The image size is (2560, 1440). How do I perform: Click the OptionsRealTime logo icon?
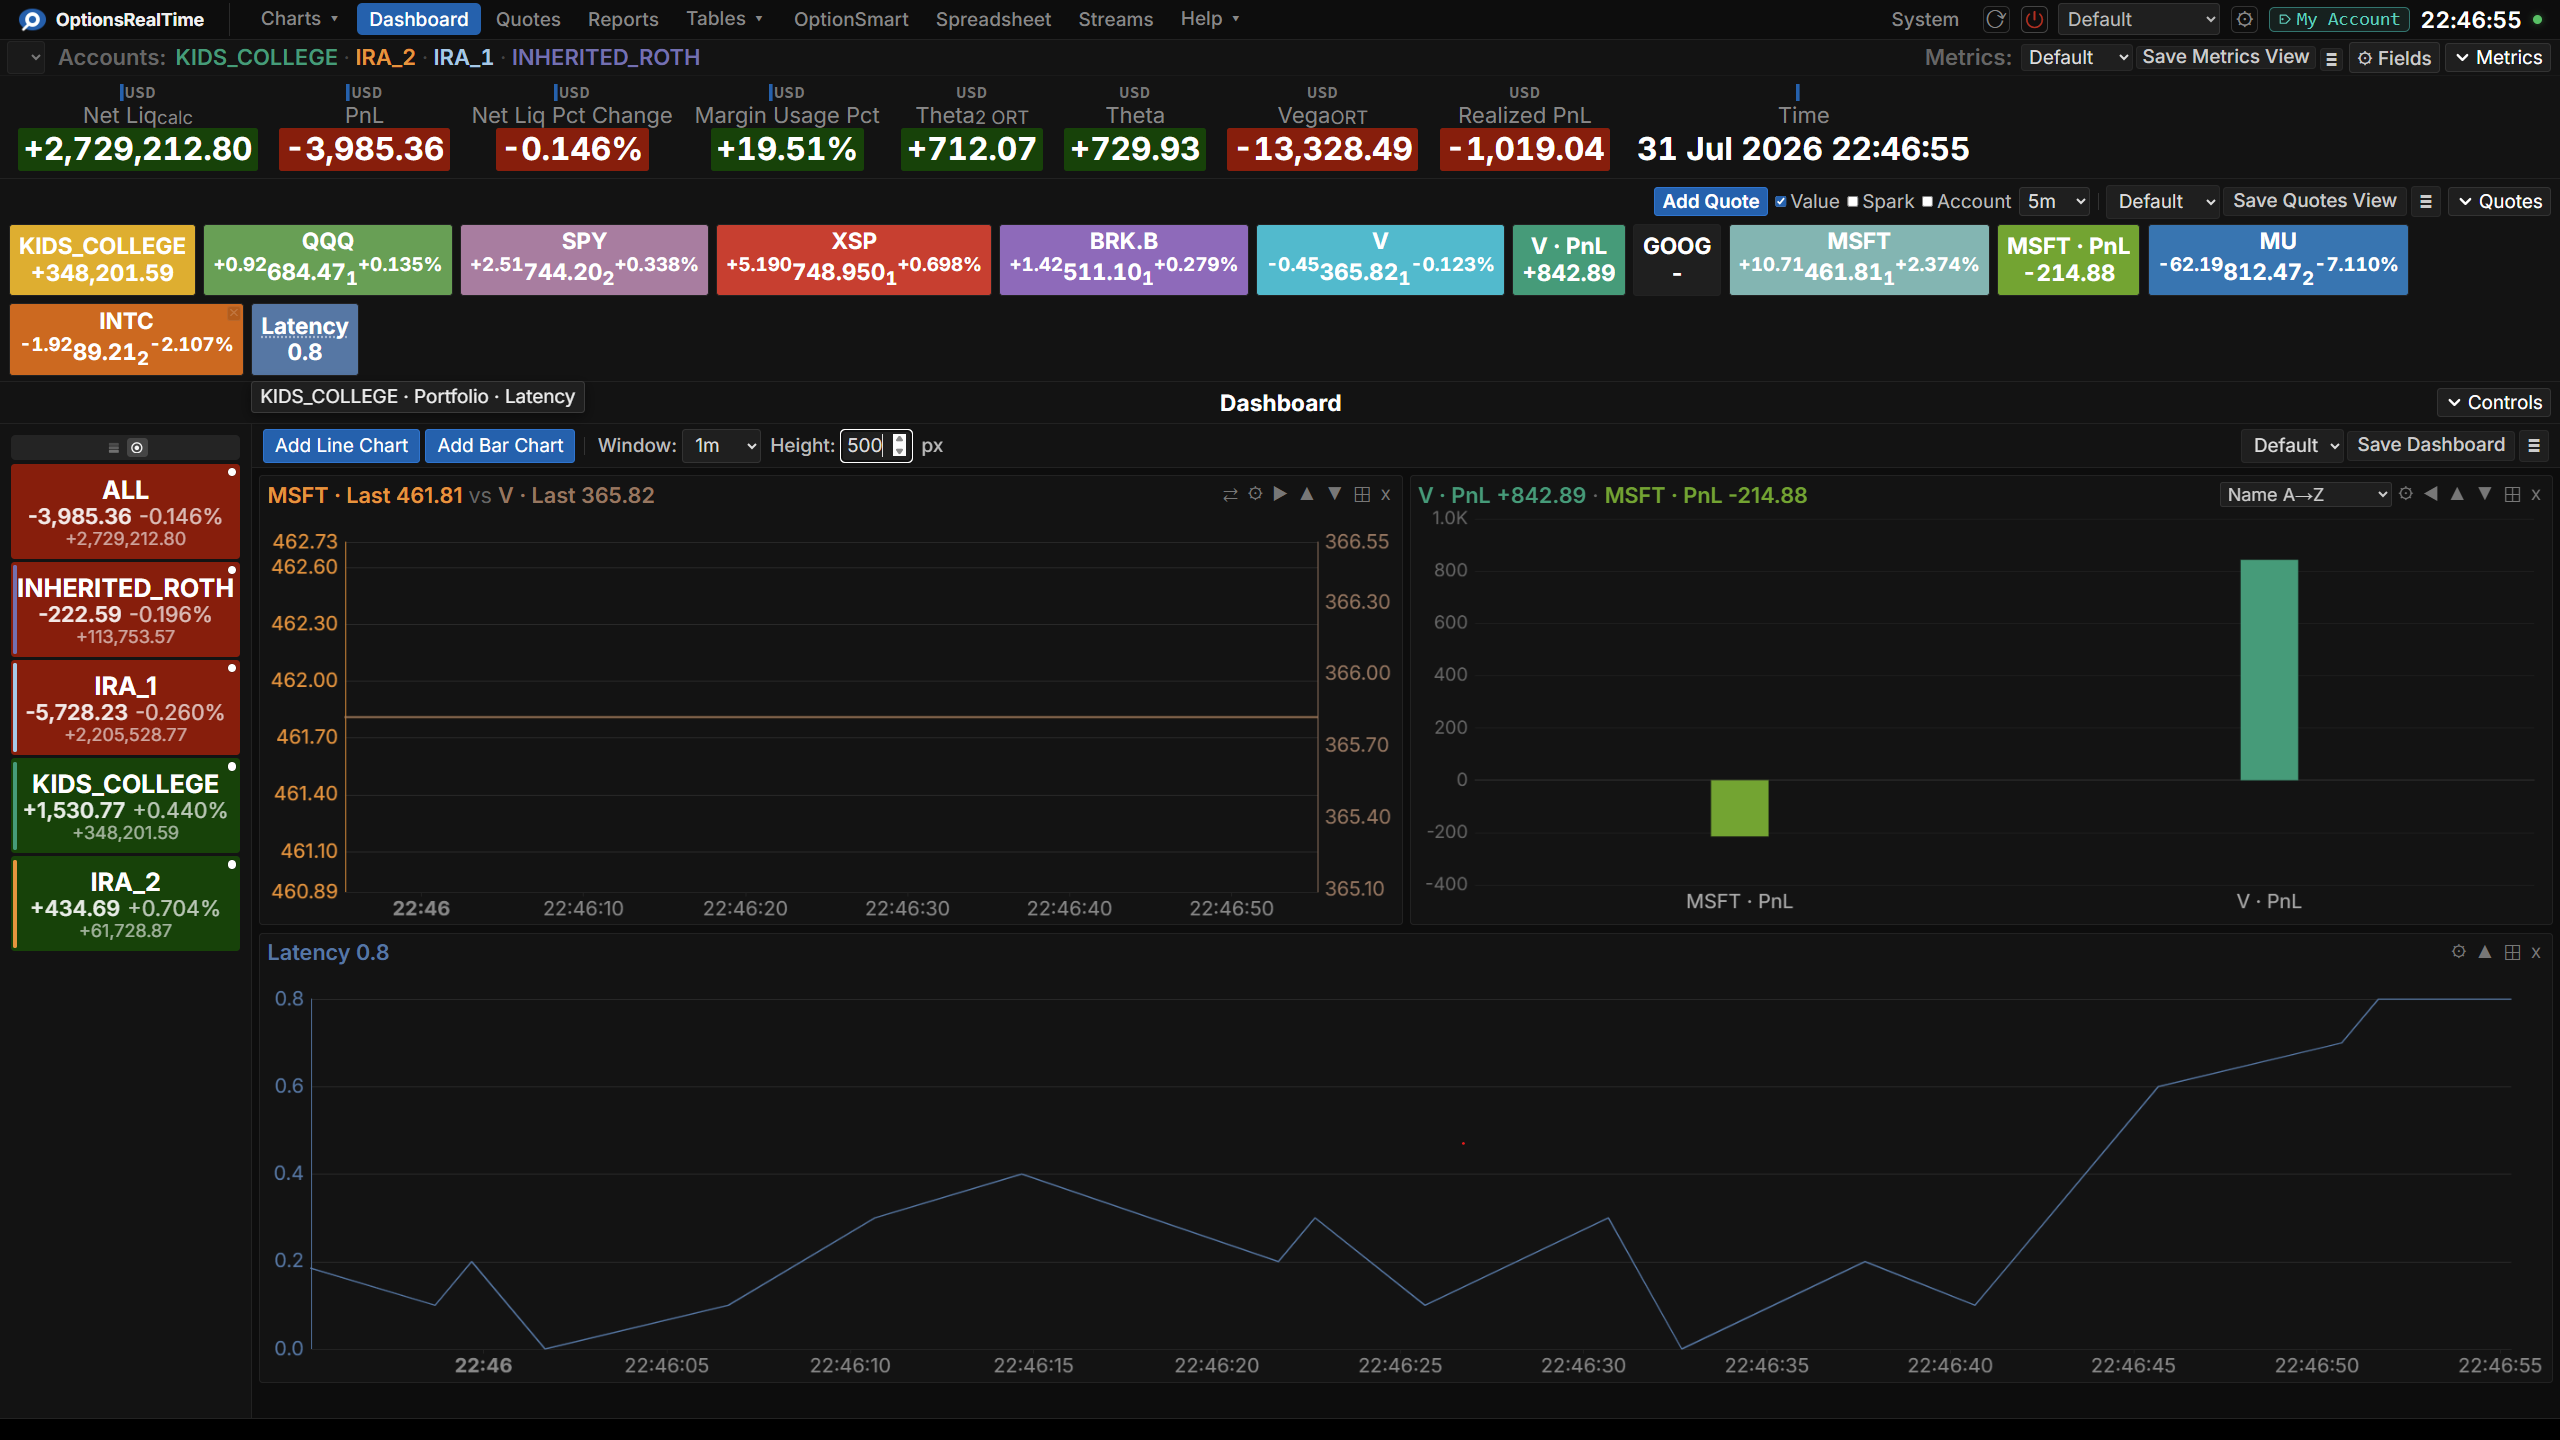(32, 20)
